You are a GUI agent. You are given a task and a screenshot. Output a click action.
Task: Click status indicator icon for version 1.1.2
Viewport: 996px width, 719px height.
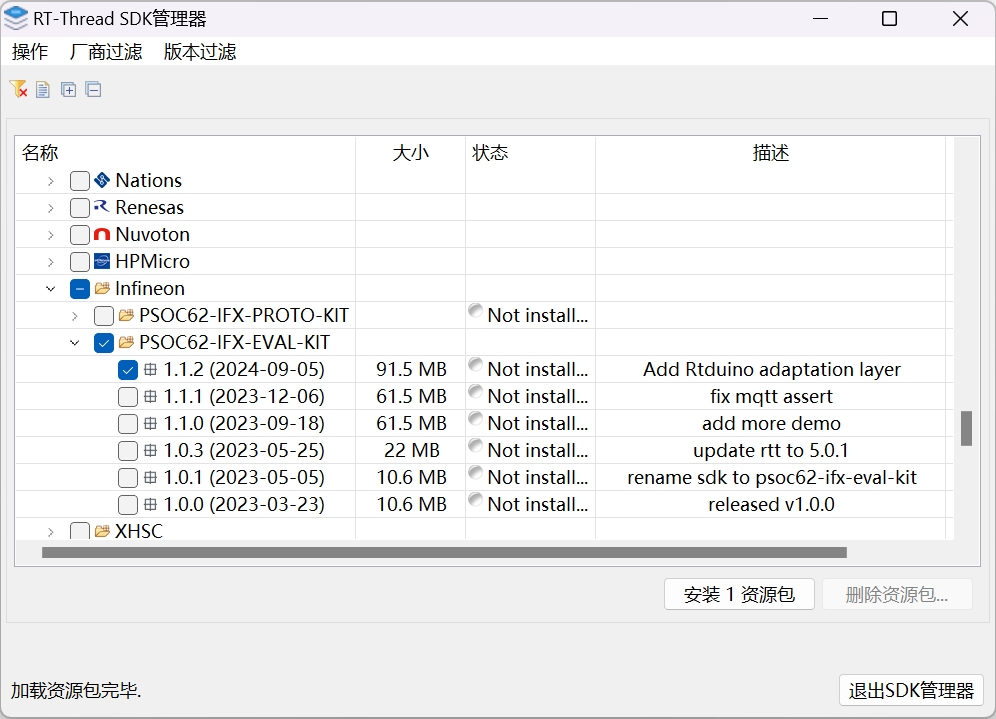click(x=475, y=365)
